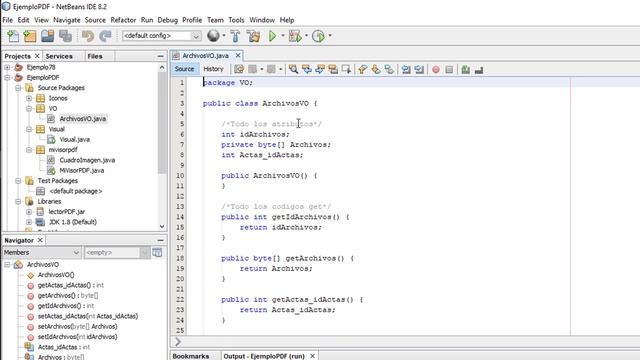This screenshot has width=640, height=360.
Task: Click Find Next Occurrence icon
Action: tap(320, 69)
